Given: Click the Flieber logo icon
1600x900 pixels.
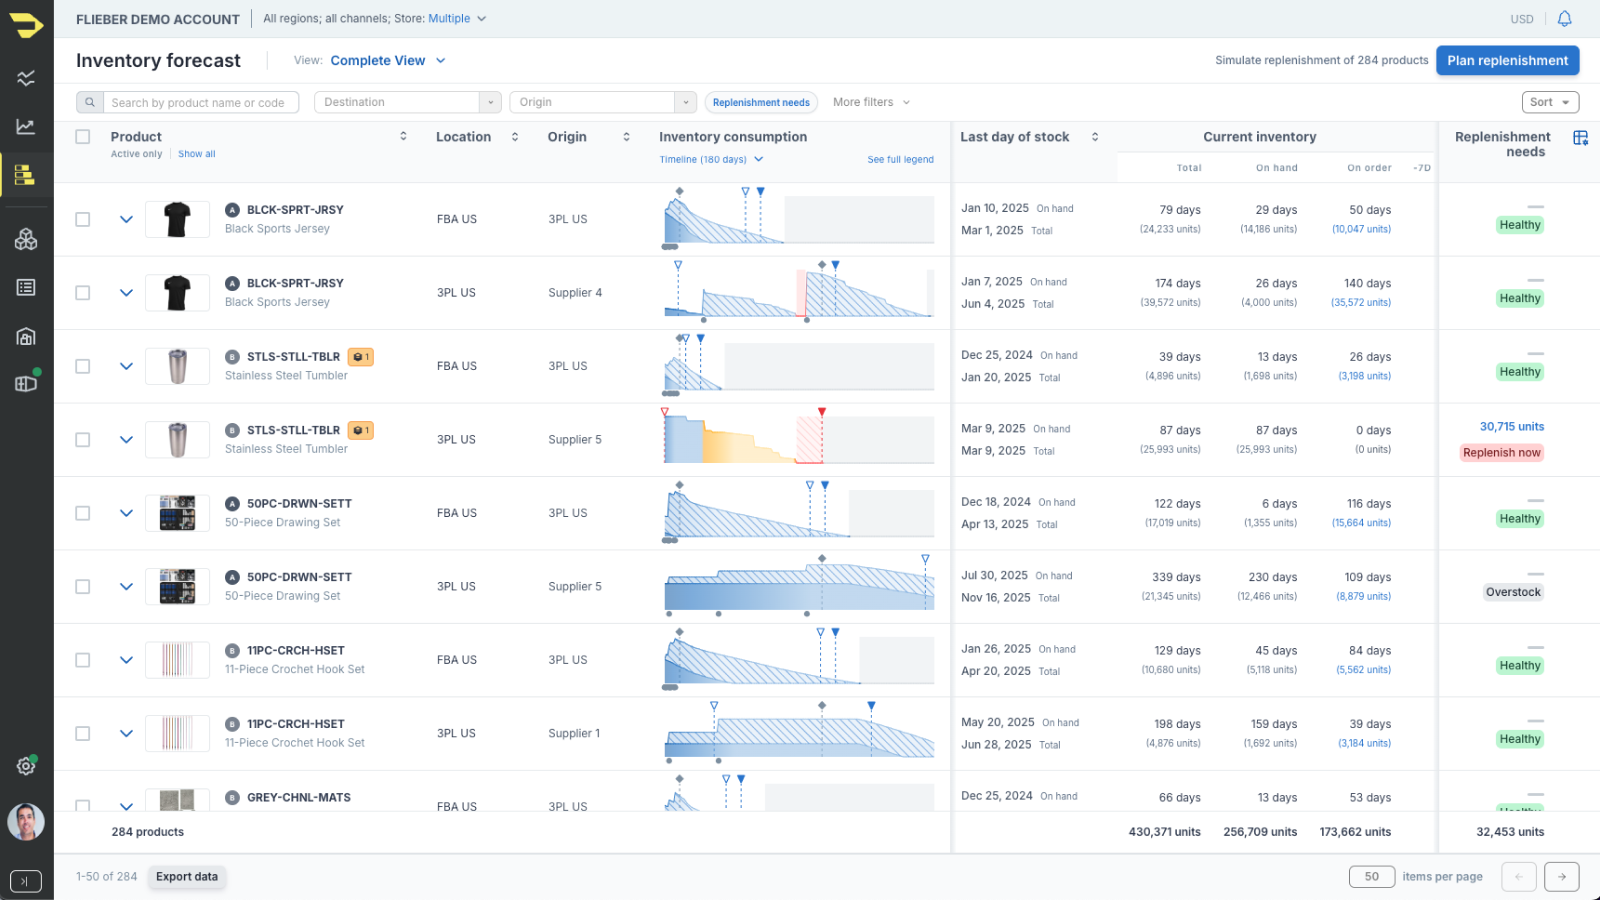Looking at the screenshot, I should click(26, 26).
